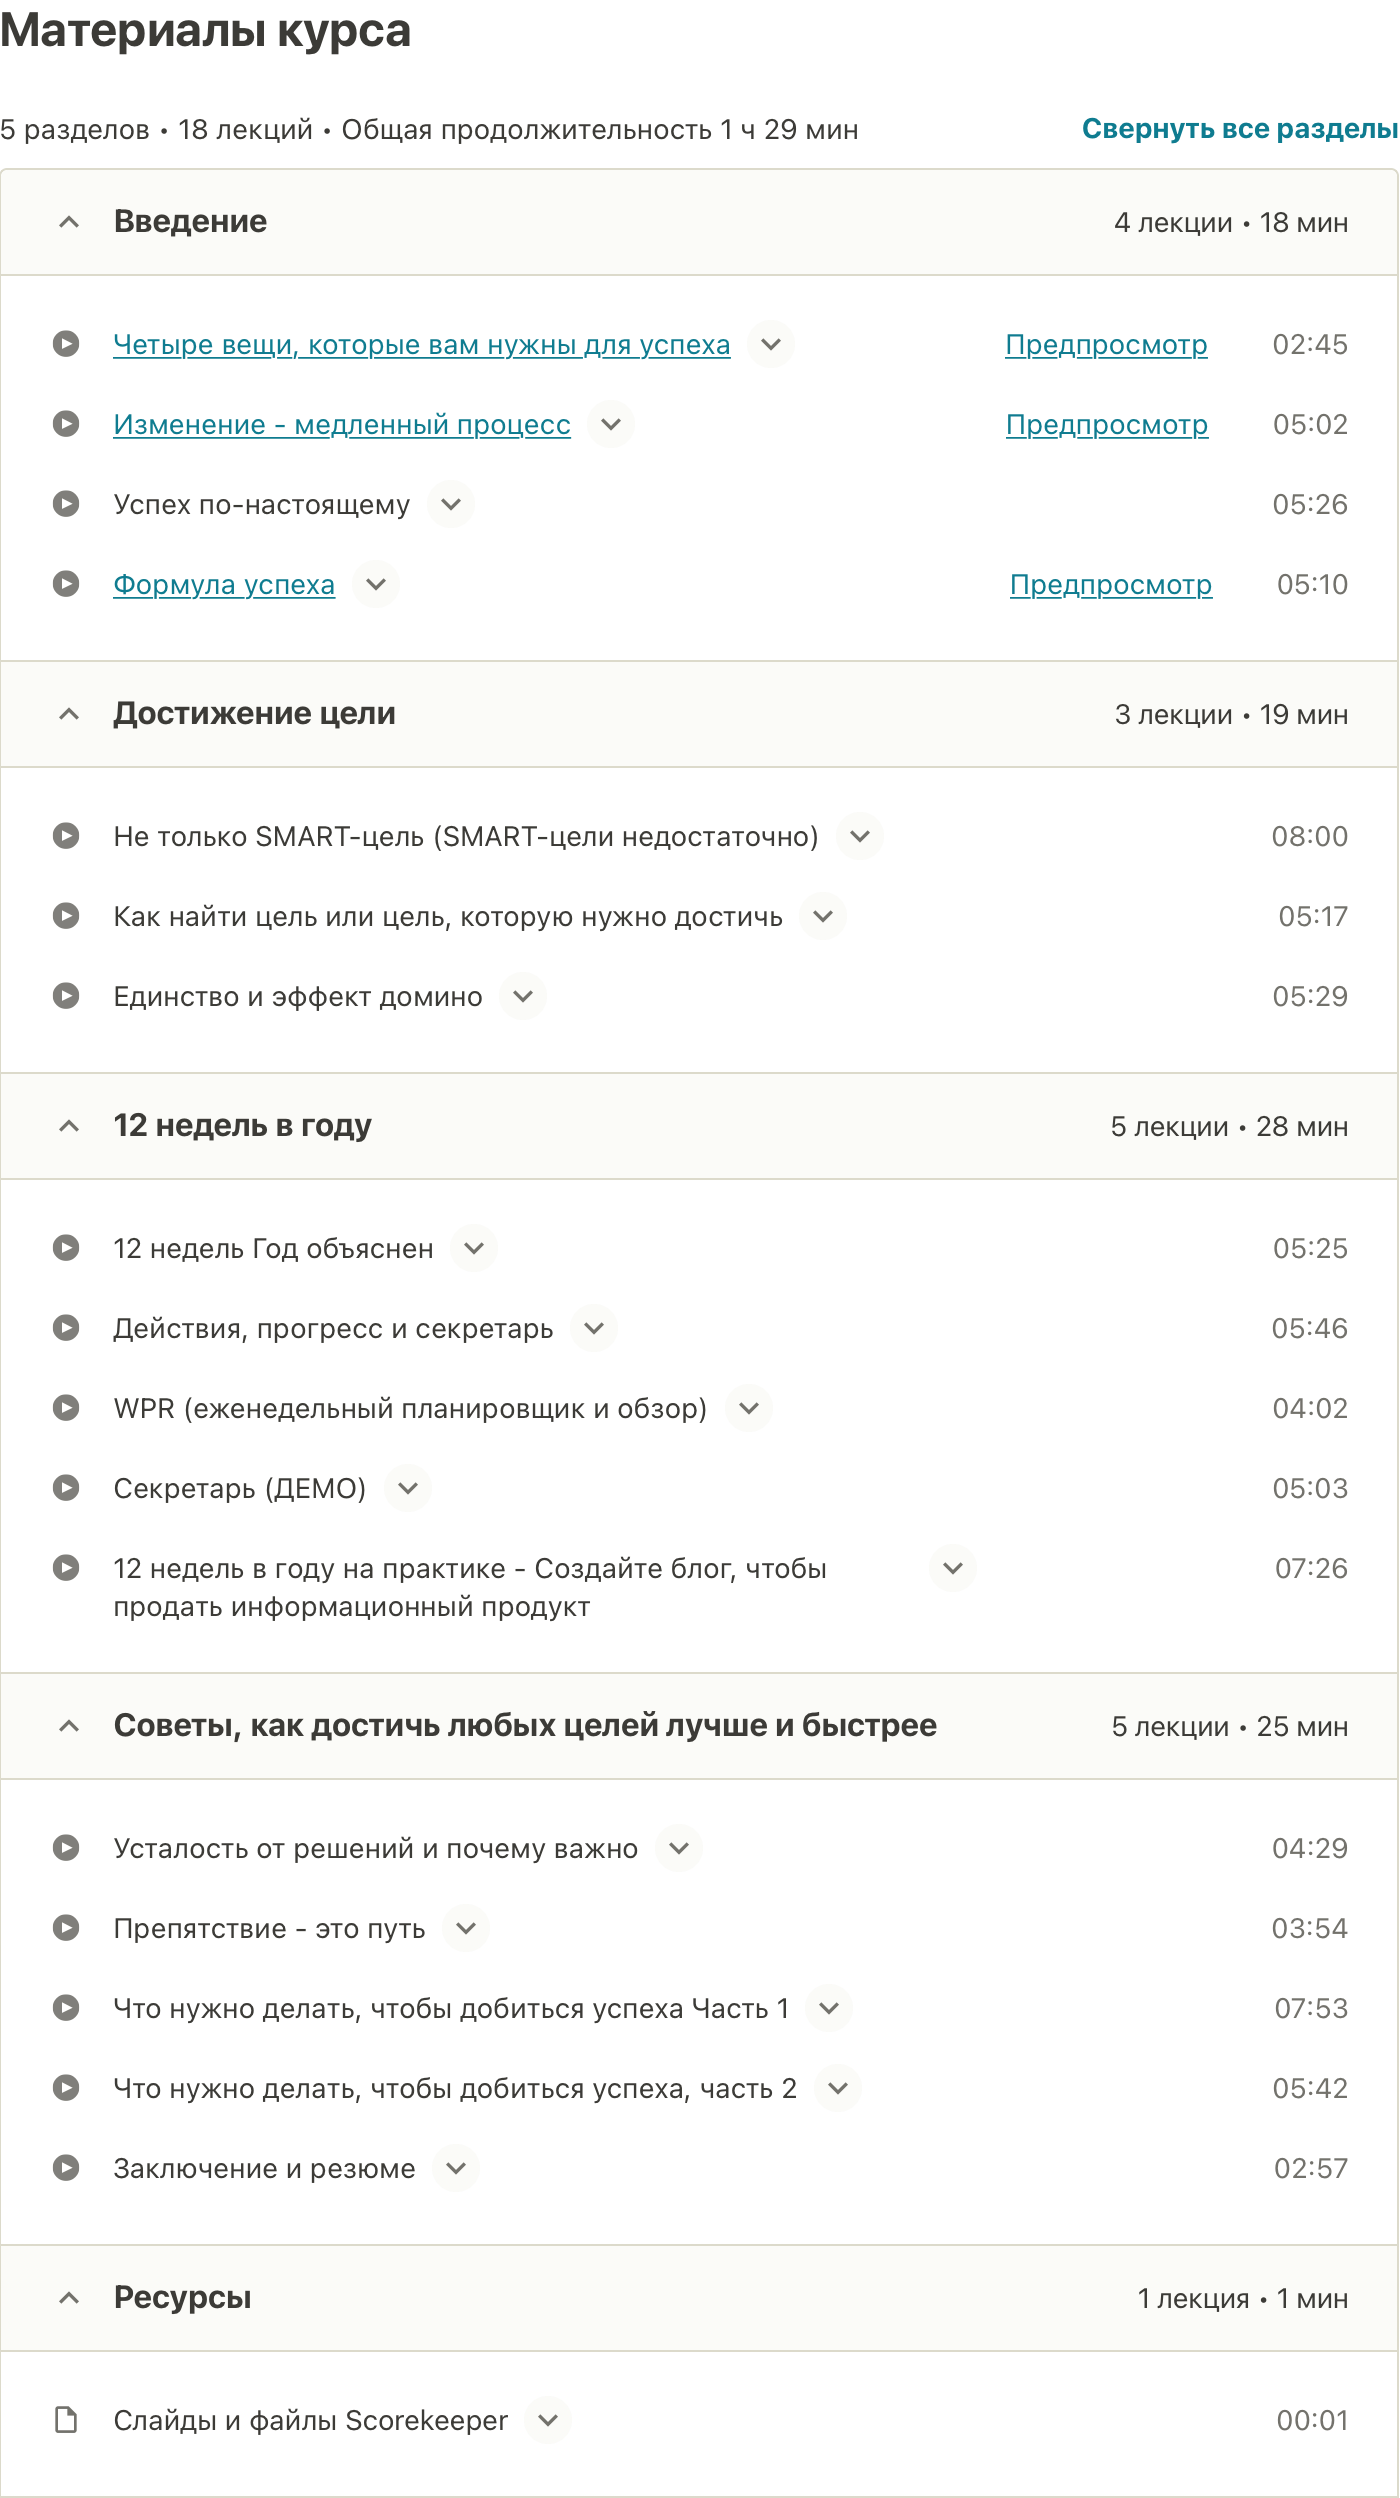Image resolution: width=1400 pixels, height=2498 pixels.
Task: Click play icon beside 'Четыре вещи' lecture
Action: click(66, 344)
